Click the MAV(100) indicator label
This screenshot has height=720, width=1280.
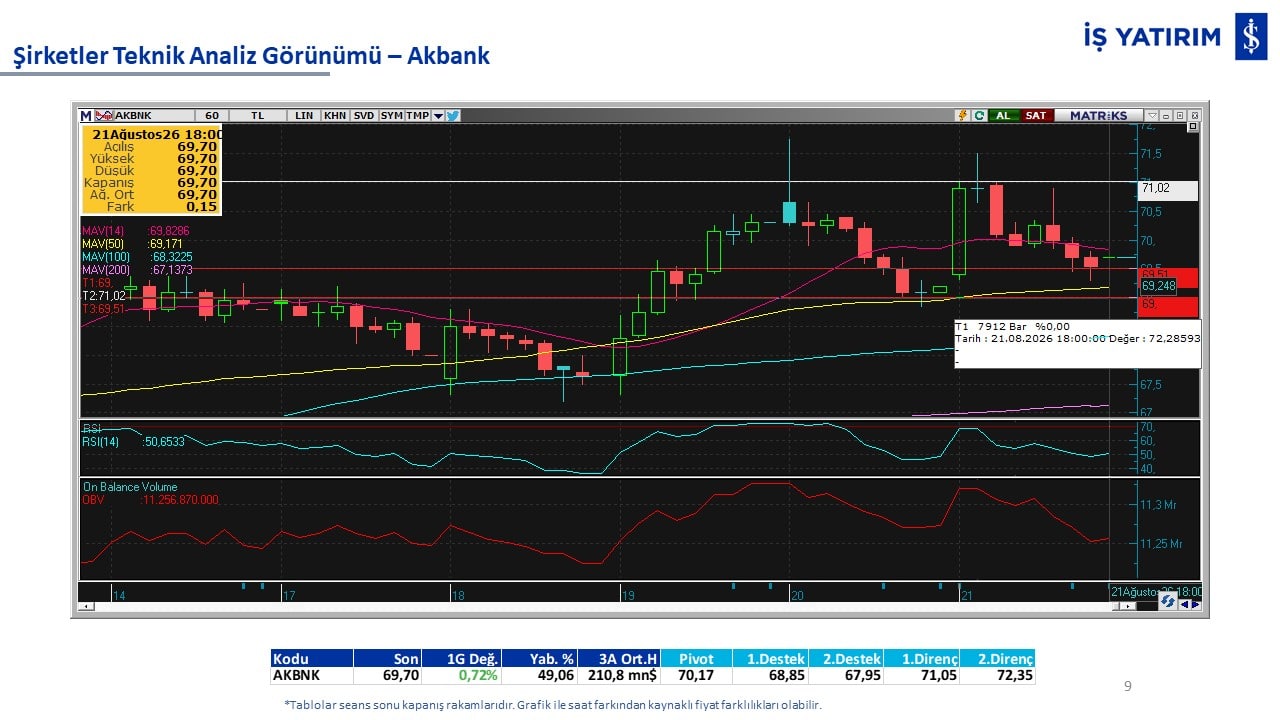pos(106,257)
